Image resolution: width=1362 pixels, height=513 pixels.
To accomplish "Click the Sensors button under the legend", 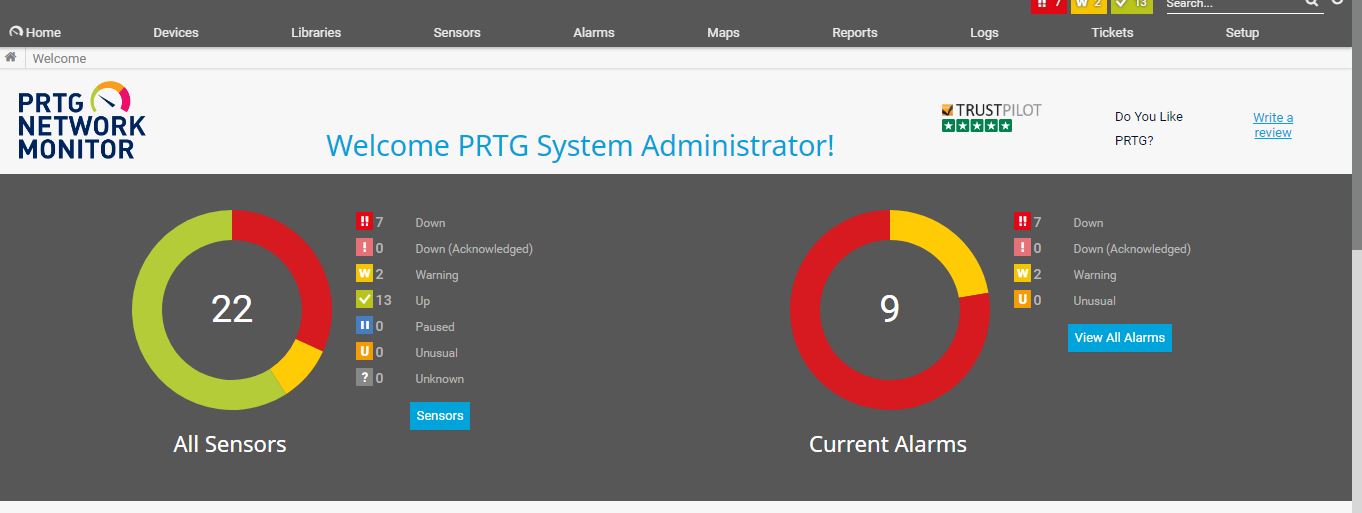I will coord(440,416).
